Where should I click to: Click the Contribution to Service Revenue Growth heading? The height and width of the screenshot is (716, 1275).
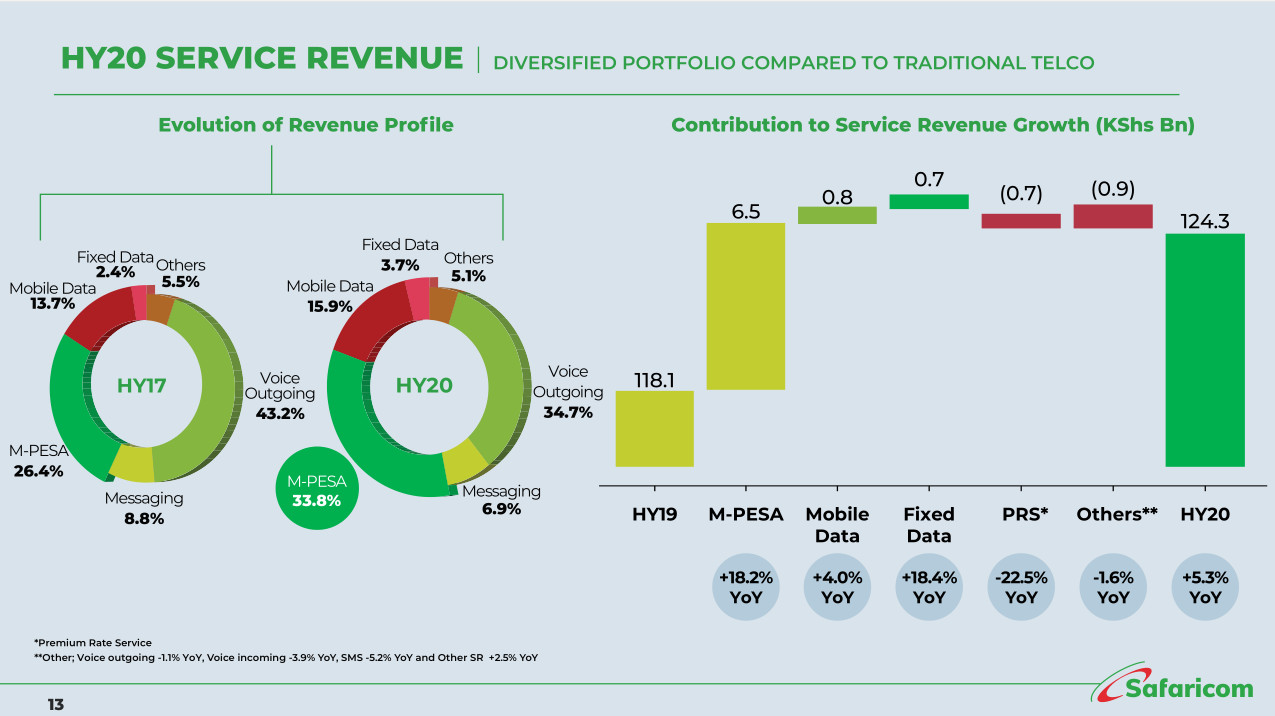coord(933,125)
